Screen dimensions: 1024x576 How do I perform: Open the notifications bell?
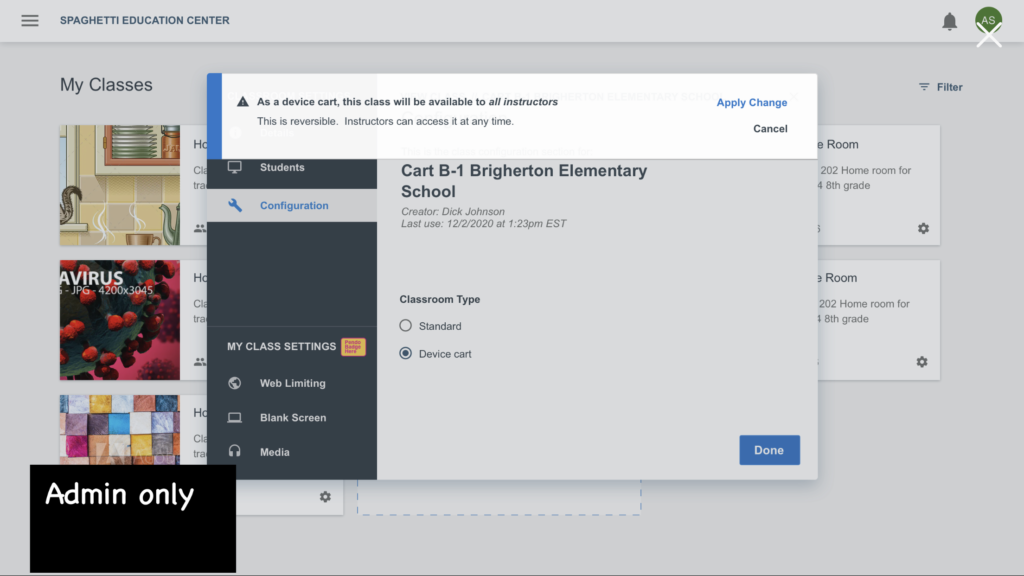(950, 22)
